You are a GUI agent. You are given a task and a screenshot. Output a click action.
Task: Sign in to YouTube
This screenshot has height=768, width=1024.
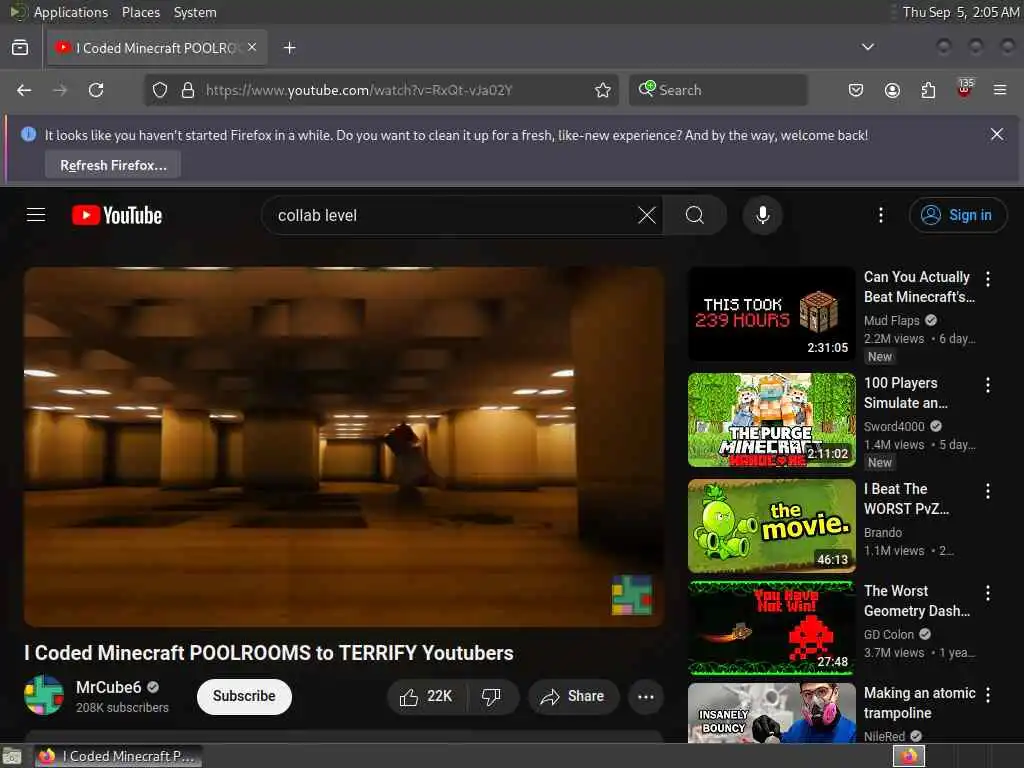pyautogui.click(x=957, y=215)
